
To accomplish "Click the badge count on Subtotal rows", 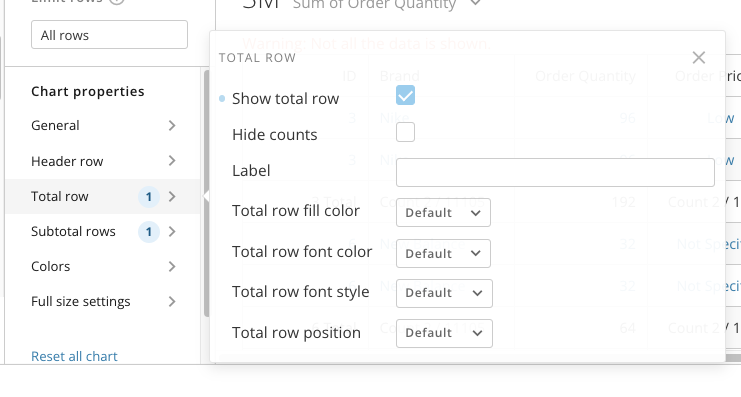I will 149,232.
